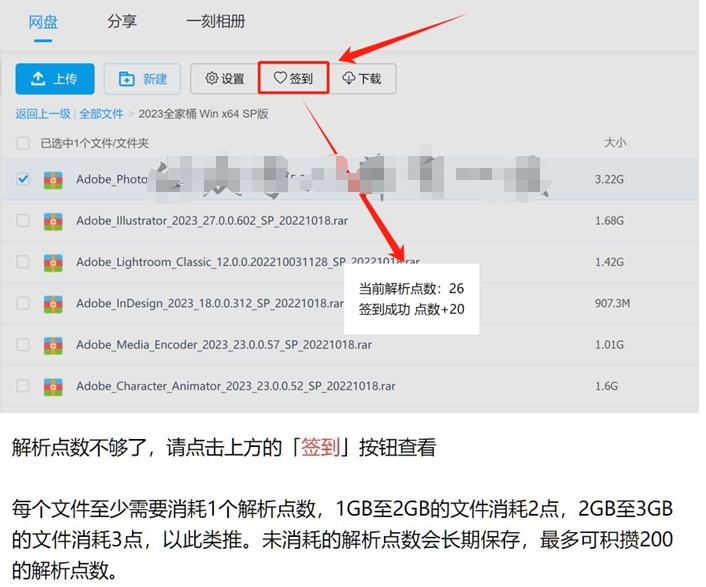Click the 已选中1个文件/文件夹 label

95,143
